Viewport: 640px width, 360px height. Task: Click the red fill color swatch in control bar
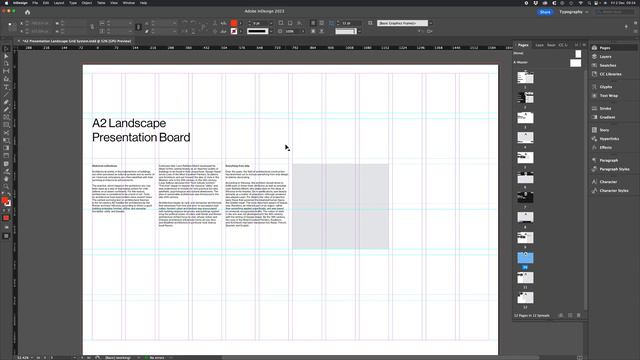[x=234, y=23]
